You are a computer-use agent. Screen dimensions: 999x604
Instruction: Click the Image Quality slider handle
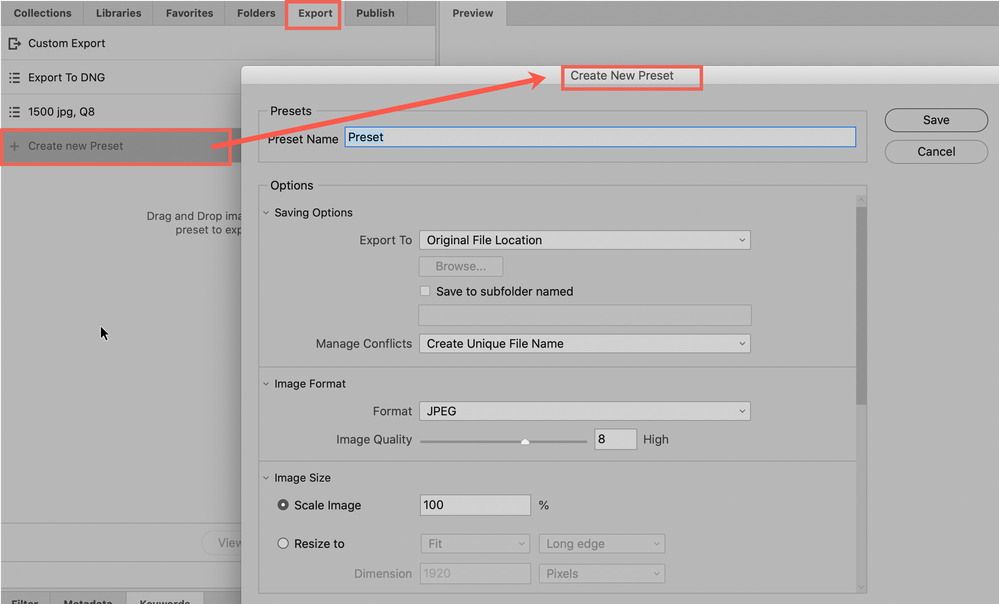[525, 441]
